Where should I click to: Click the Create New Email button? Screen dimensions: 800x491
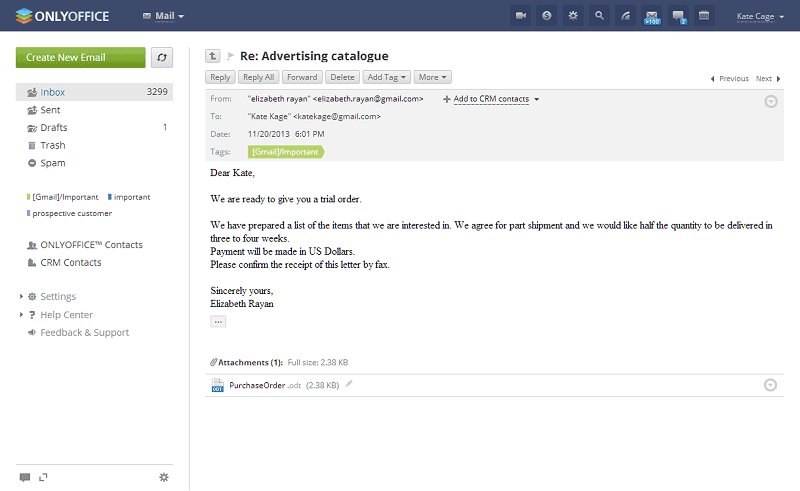pyautogui.click(x=81, y=57)
